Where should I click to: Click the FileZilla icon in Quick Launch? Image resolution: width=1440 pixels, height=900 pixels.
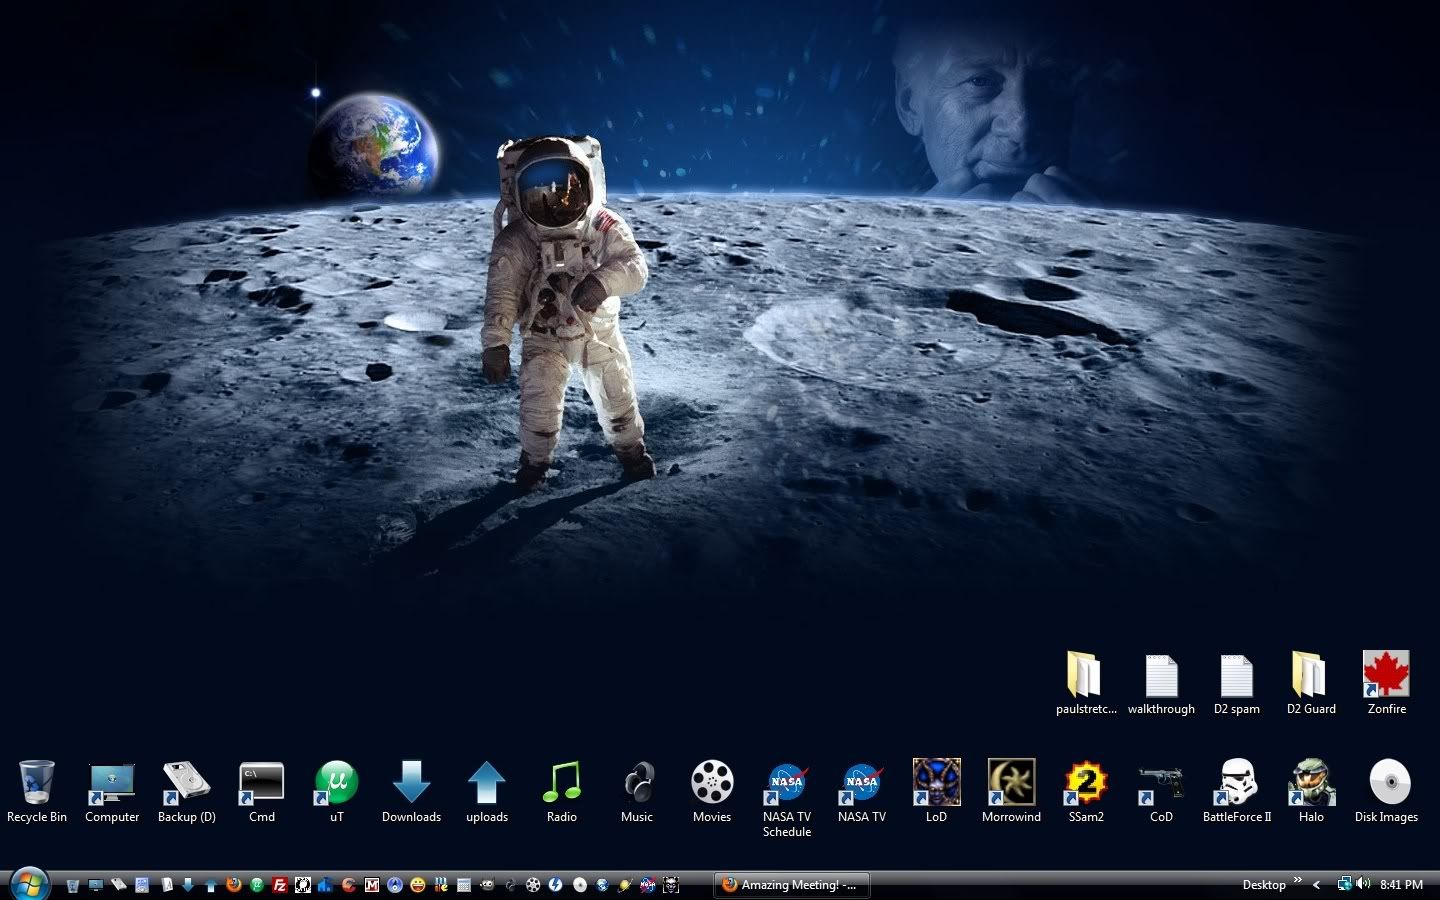tap(280, 885)
